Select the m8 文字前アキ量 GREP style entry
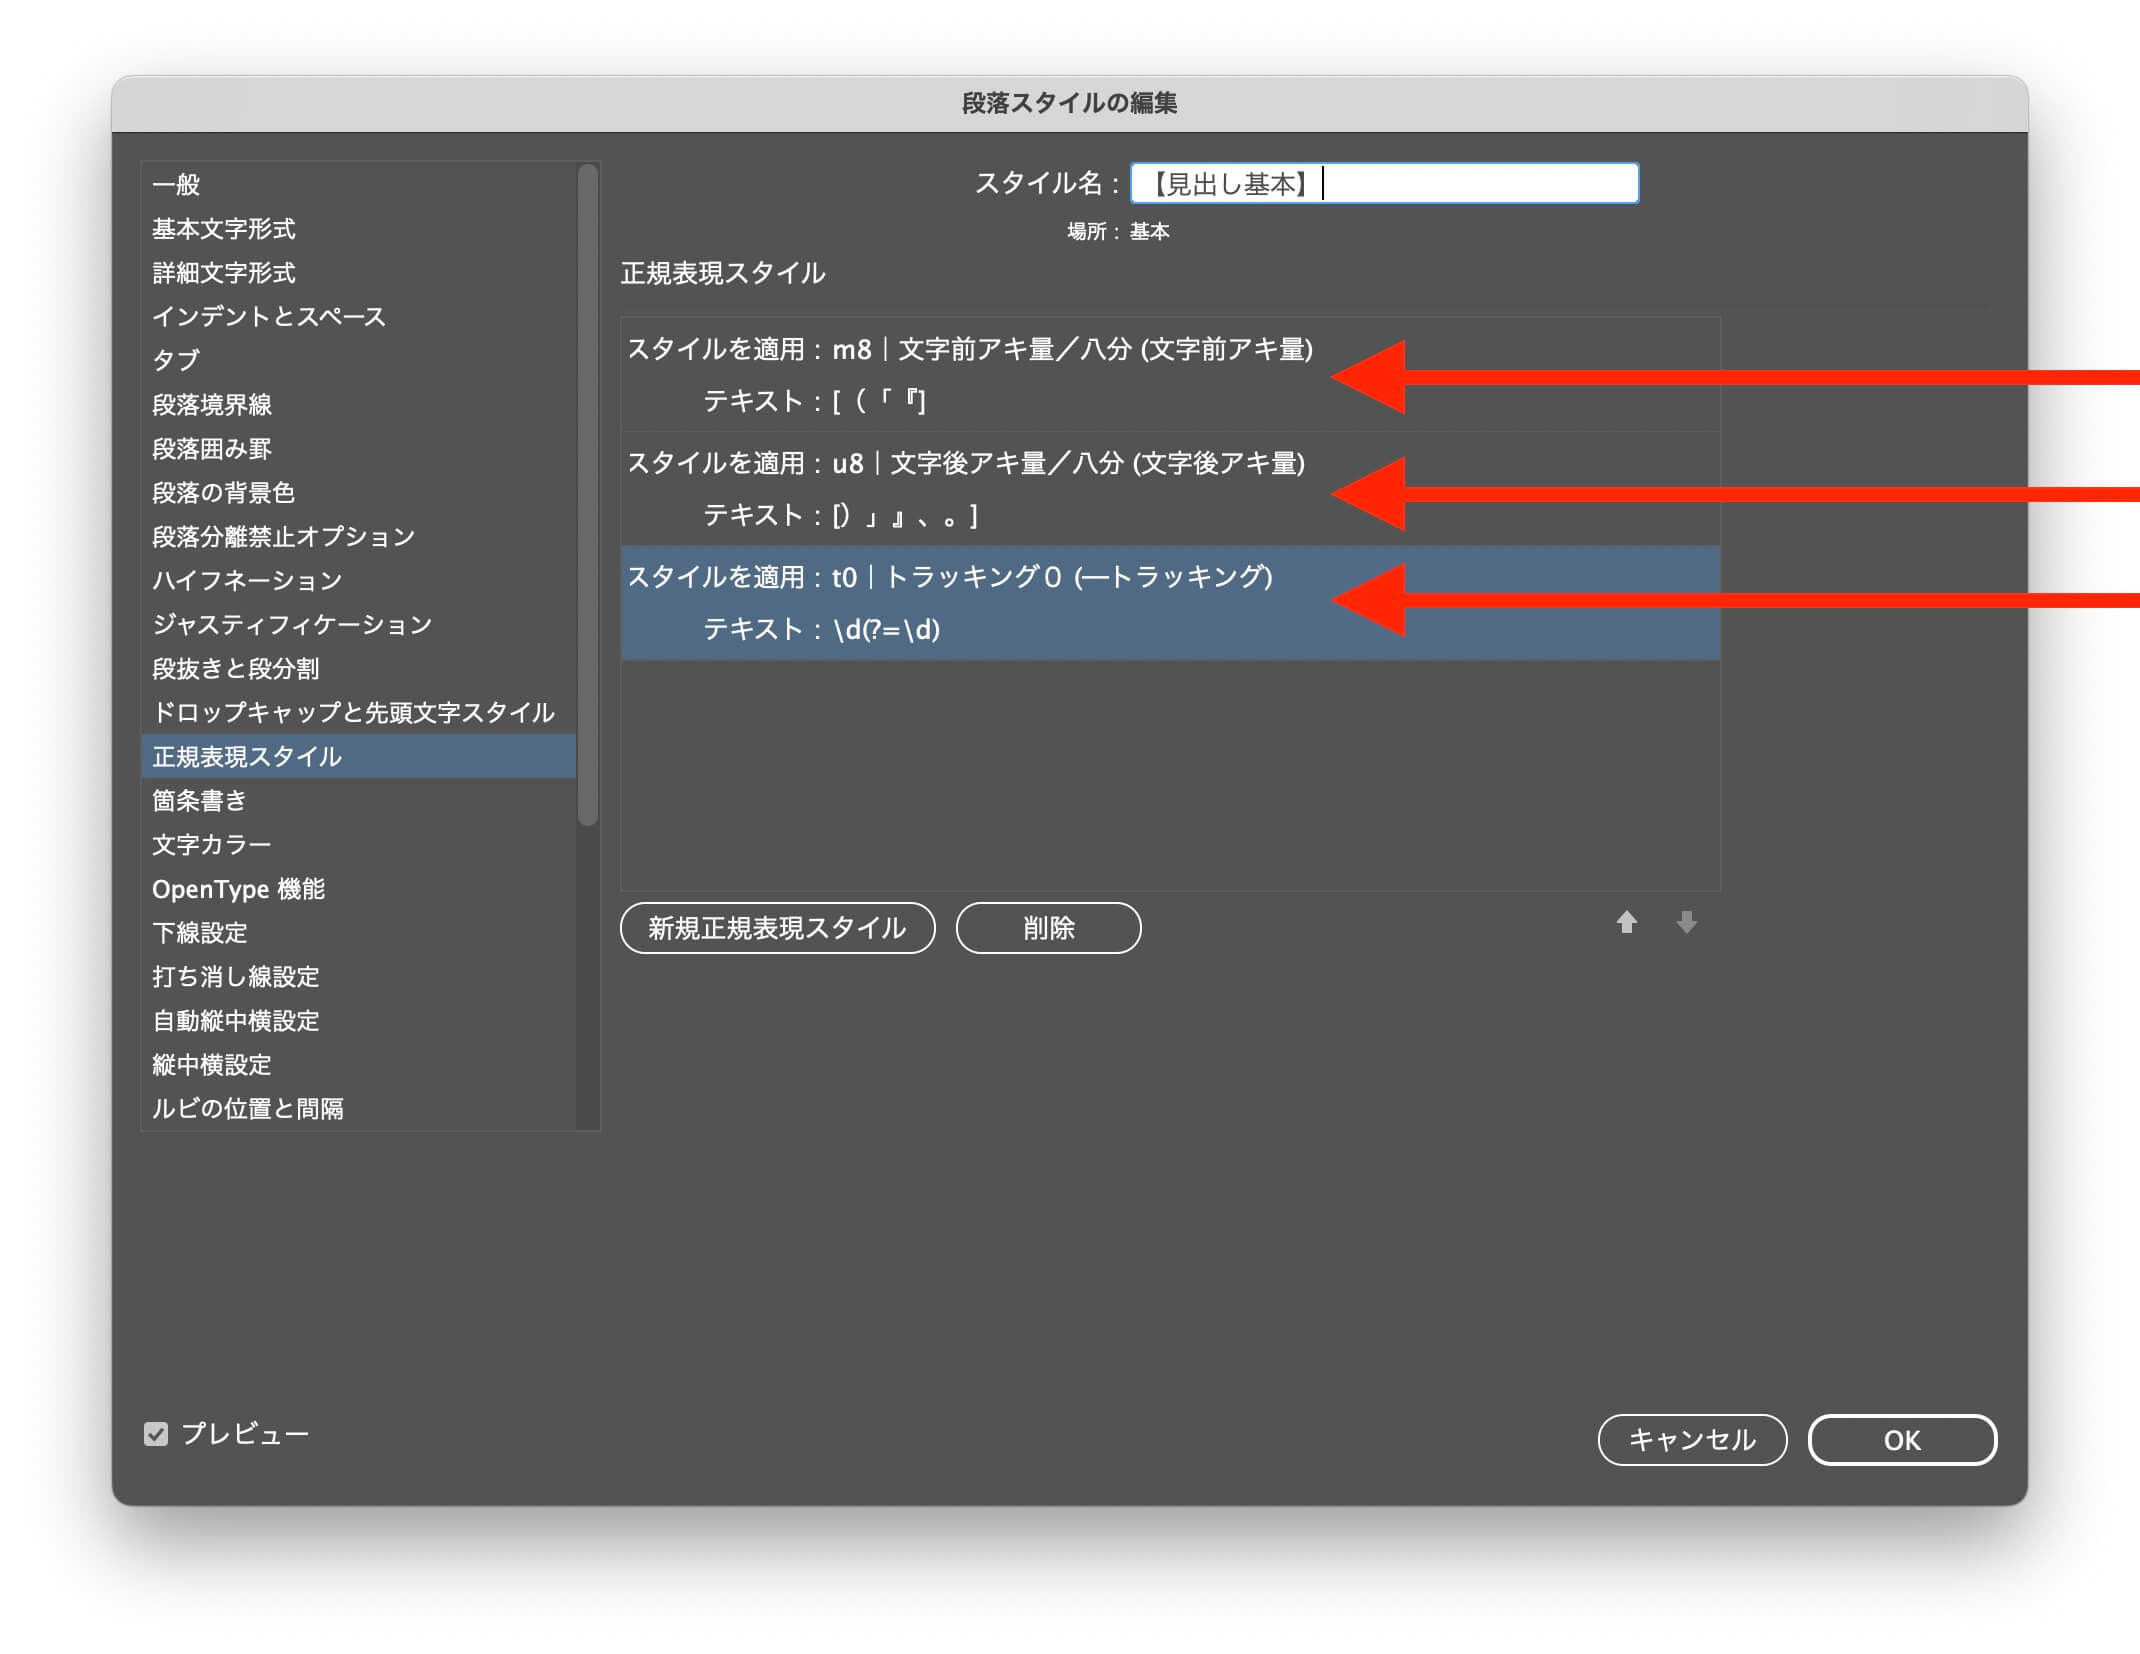The image size is (2140, 1654). [970, 374]
